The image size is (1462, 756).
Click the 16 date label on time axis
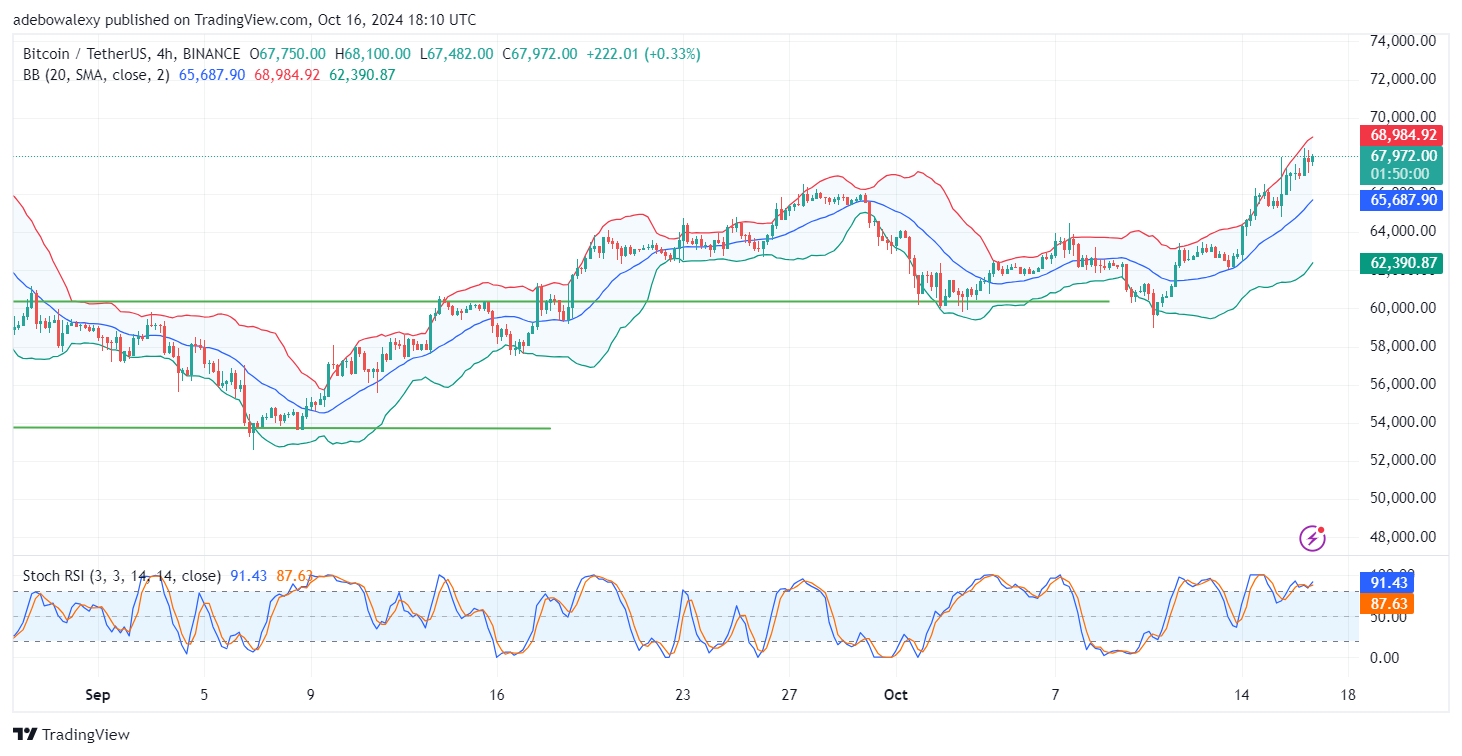click(x=497, y=694)
